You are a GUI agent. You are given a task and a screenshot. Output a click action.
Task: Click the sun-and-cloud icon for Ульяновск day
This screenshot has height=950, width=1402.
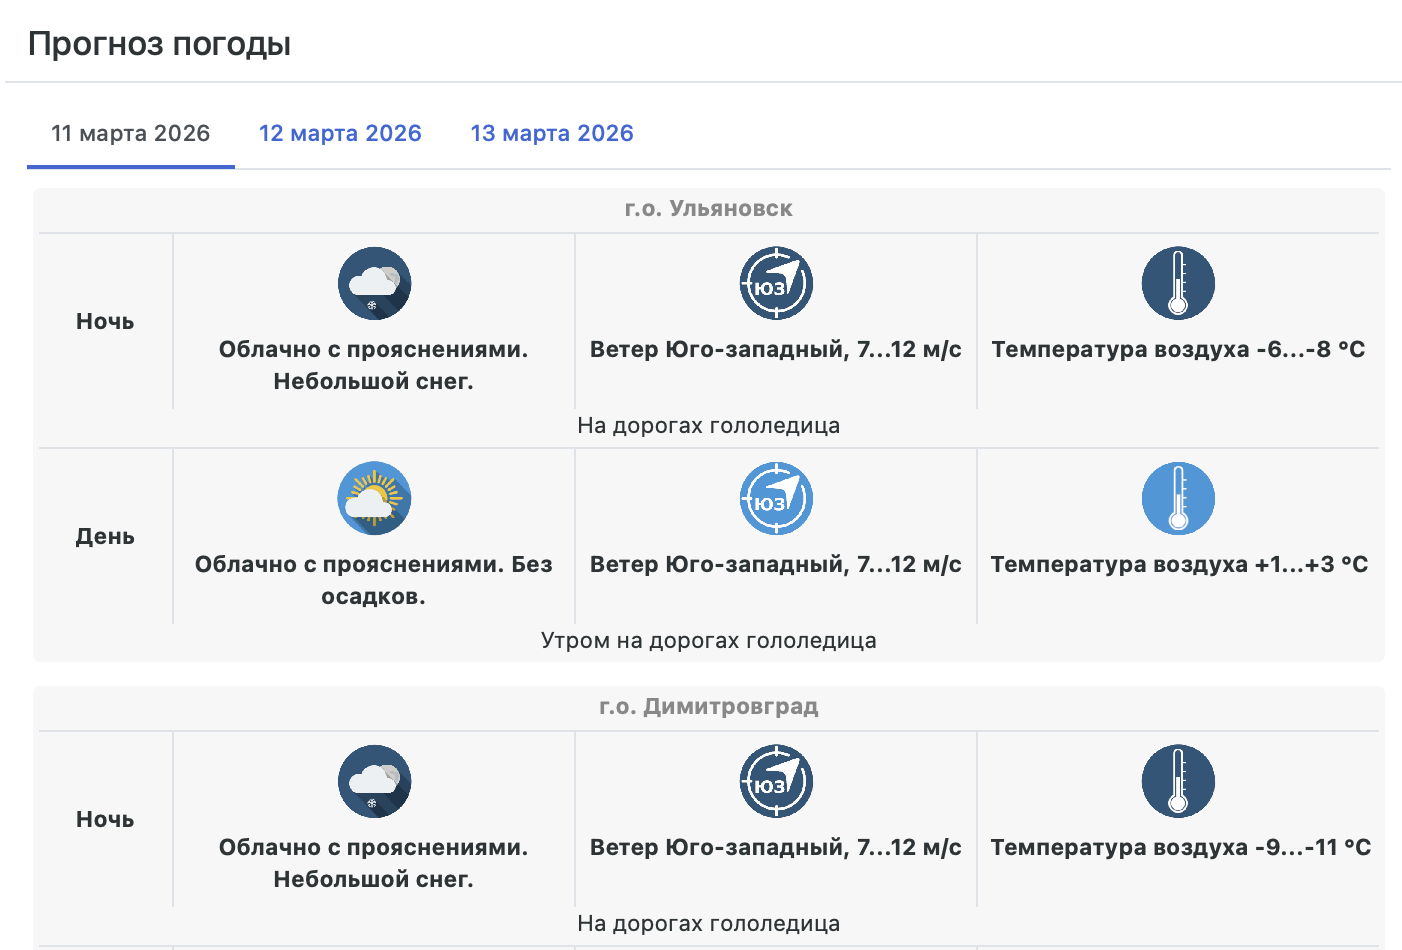click(x=374, y=498)
